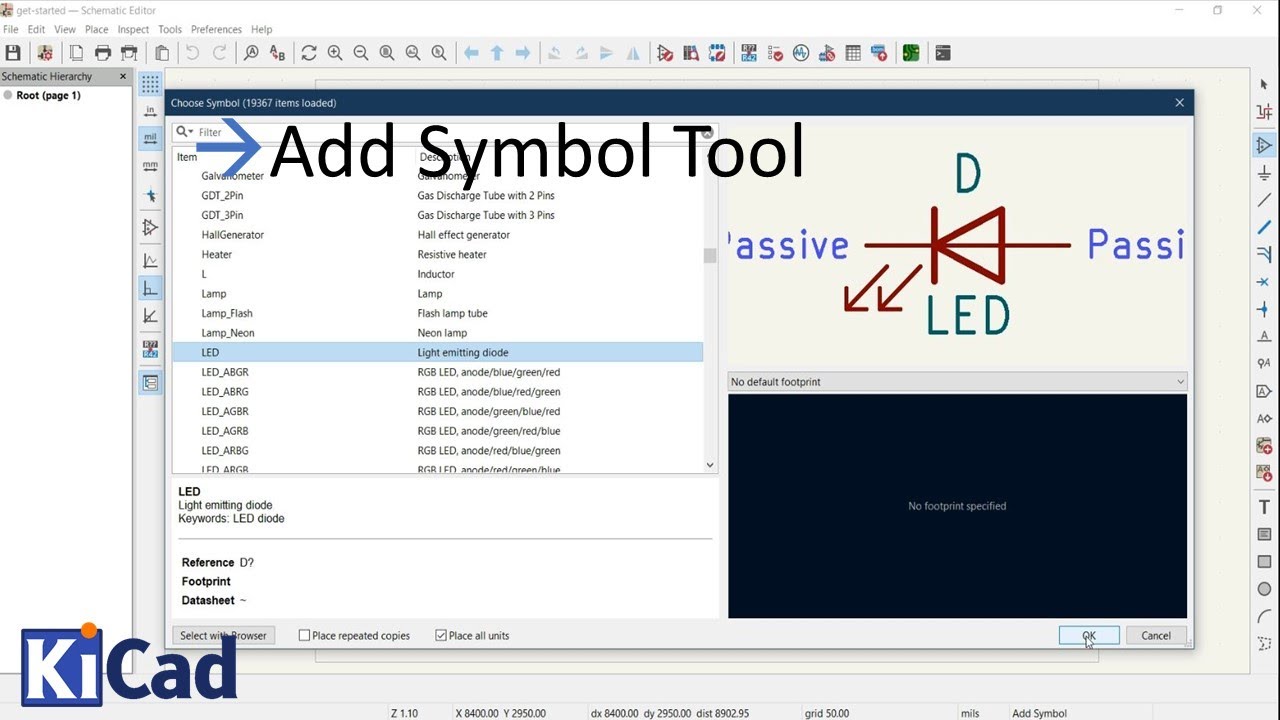Viewport: 1280px width, 720px height.
Task: Click Annotate schematic symbols icon
Action: point(749,53)
